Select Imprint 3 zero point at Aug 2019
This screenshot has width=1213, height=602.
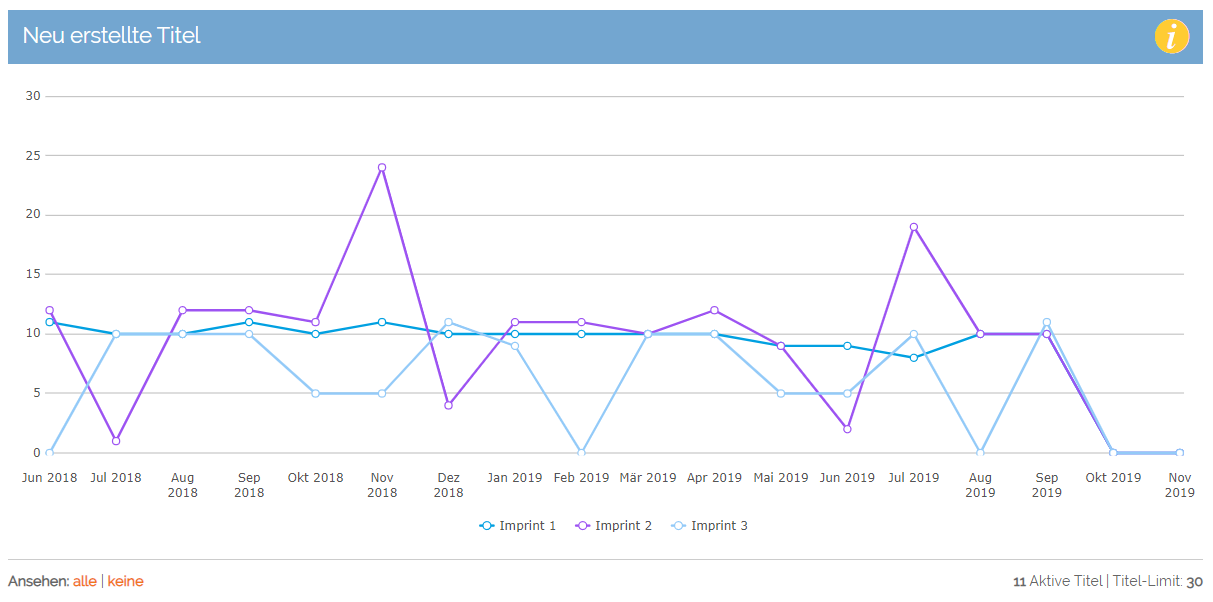coord(980,453)
